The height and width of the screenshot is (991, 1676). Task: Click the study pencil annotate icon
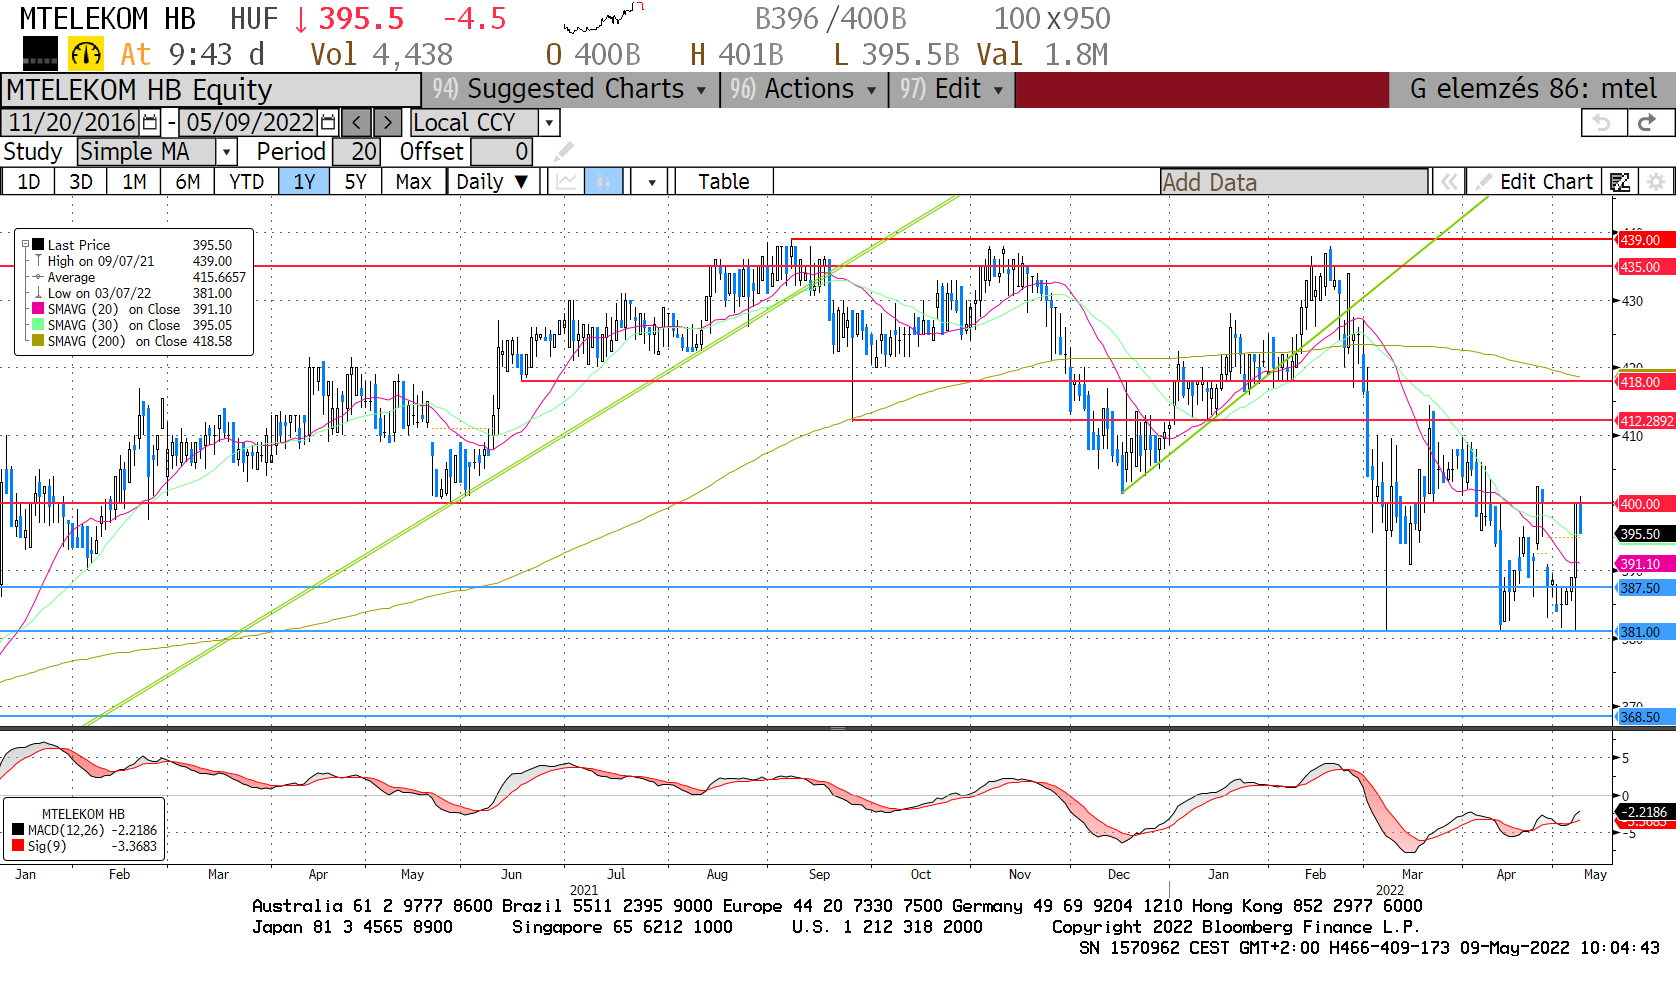point(564,152)
